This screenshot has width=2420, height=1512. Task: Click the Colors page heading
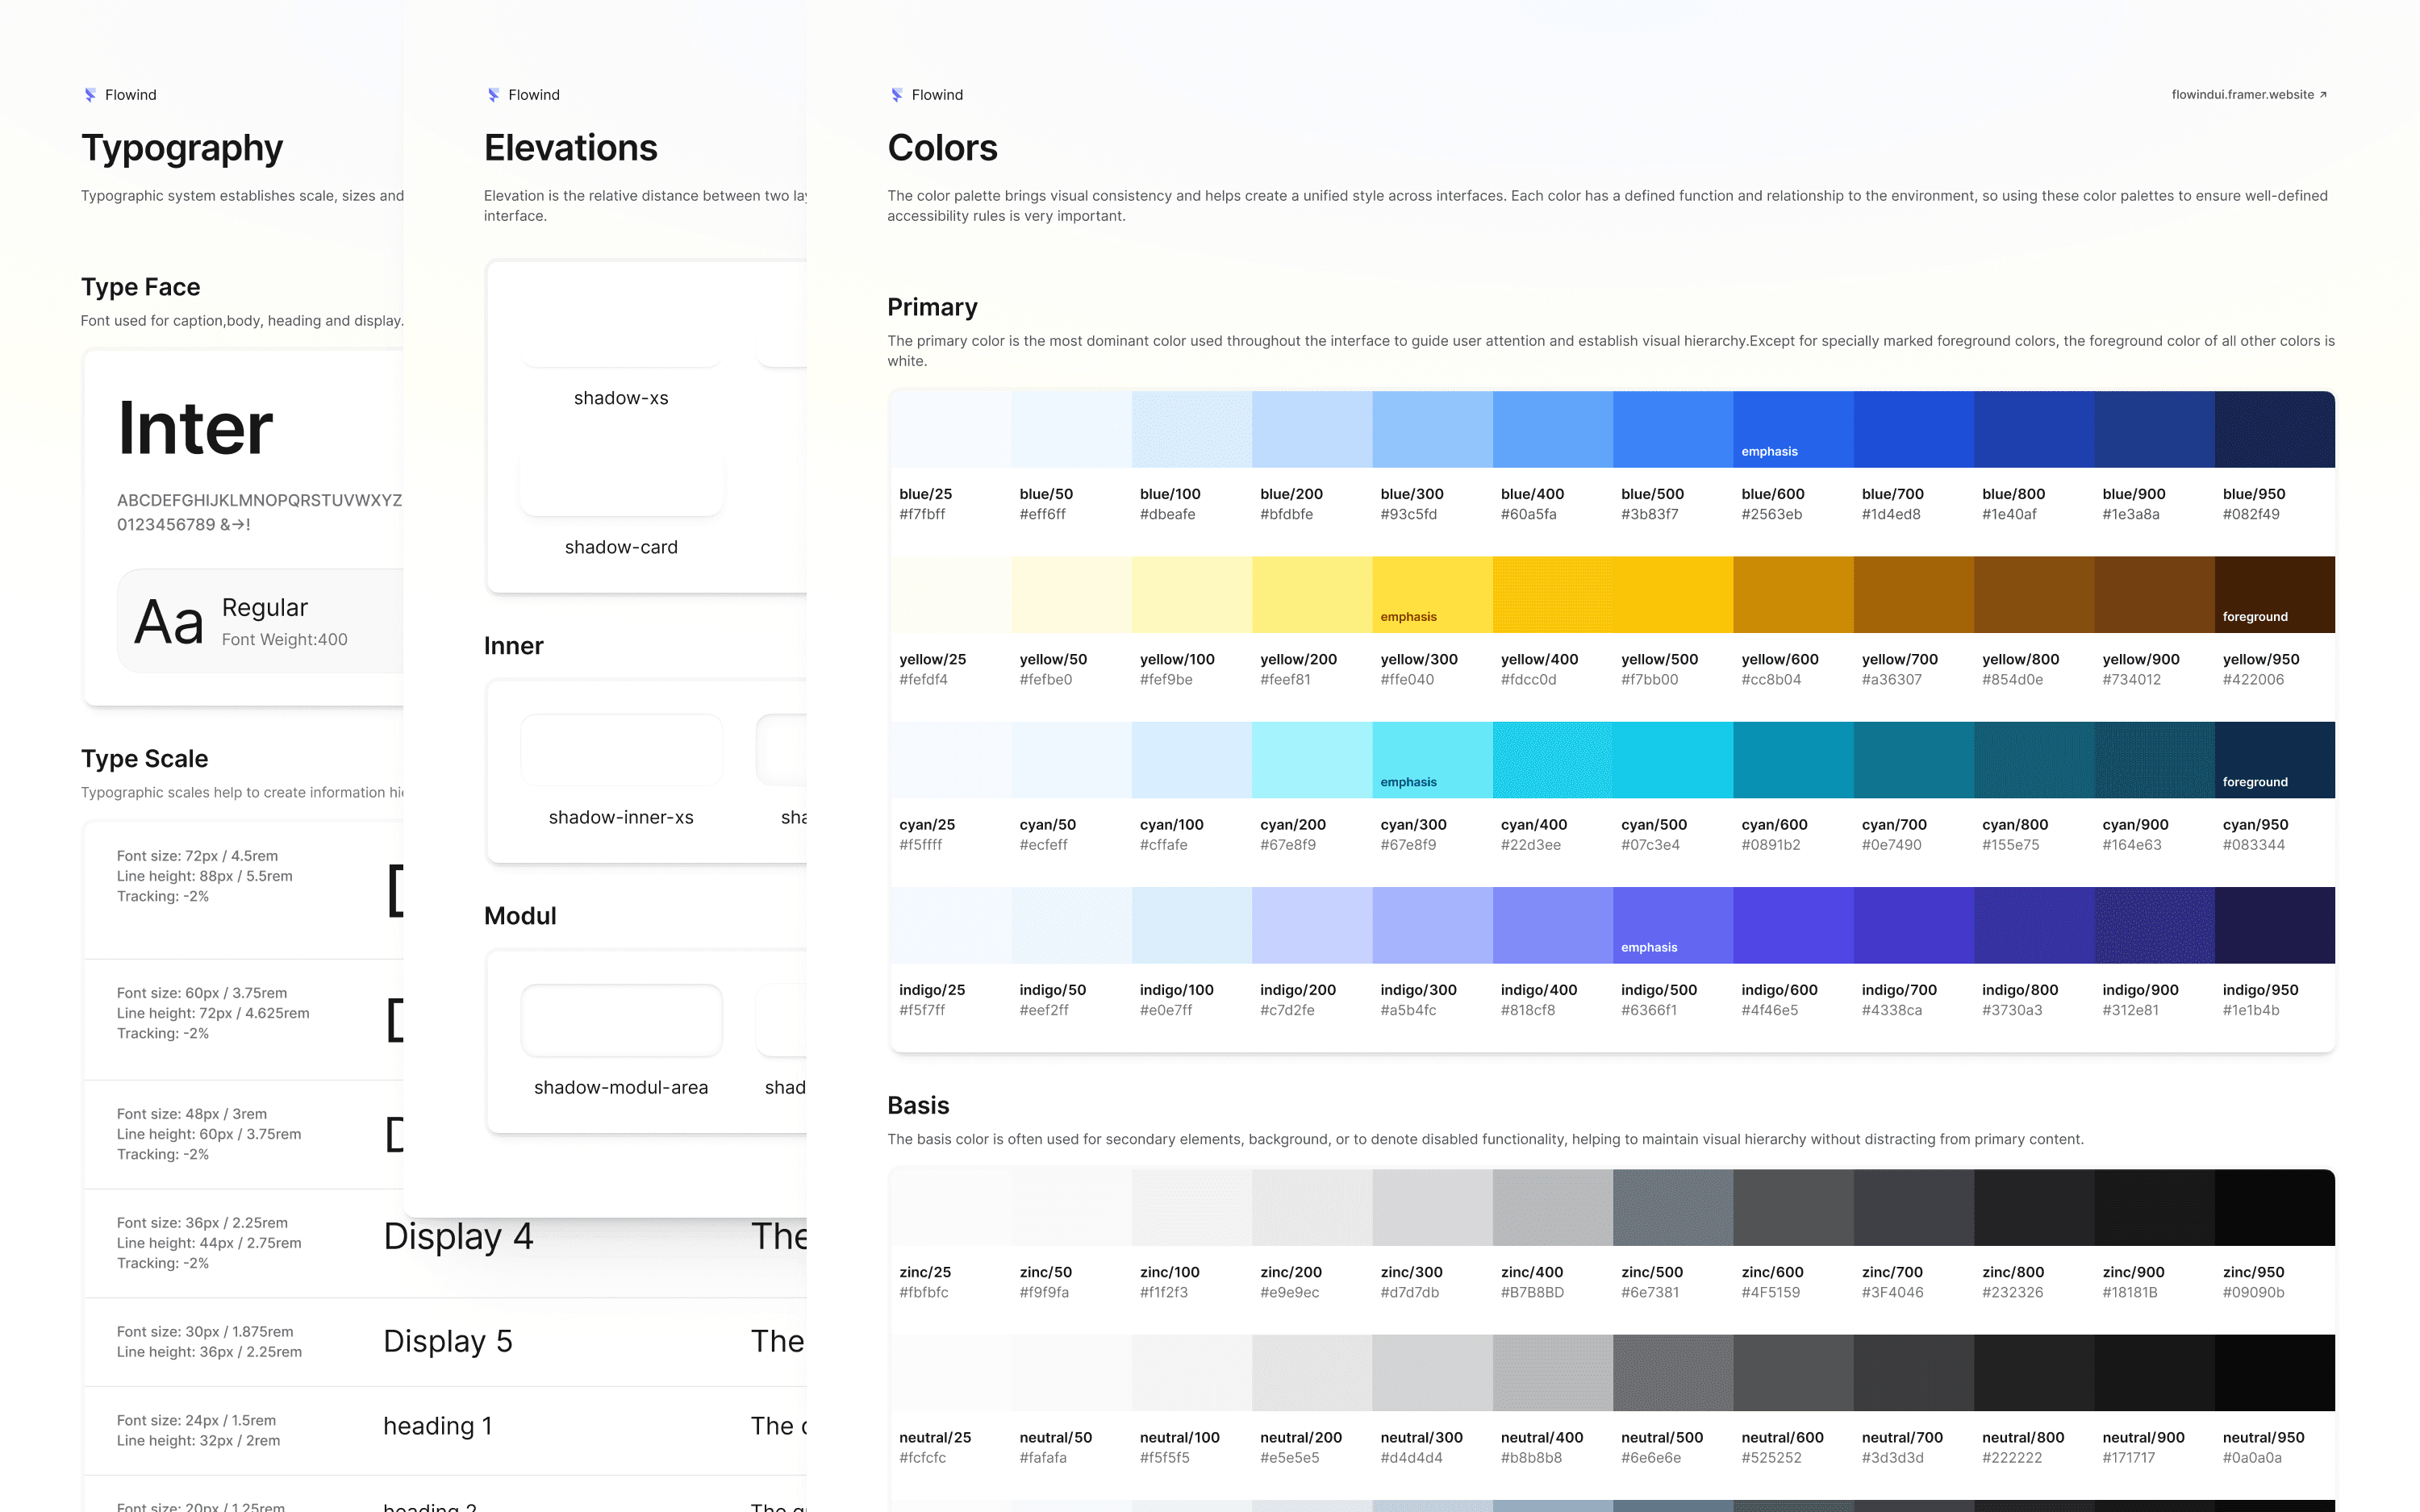coord(942,148)
